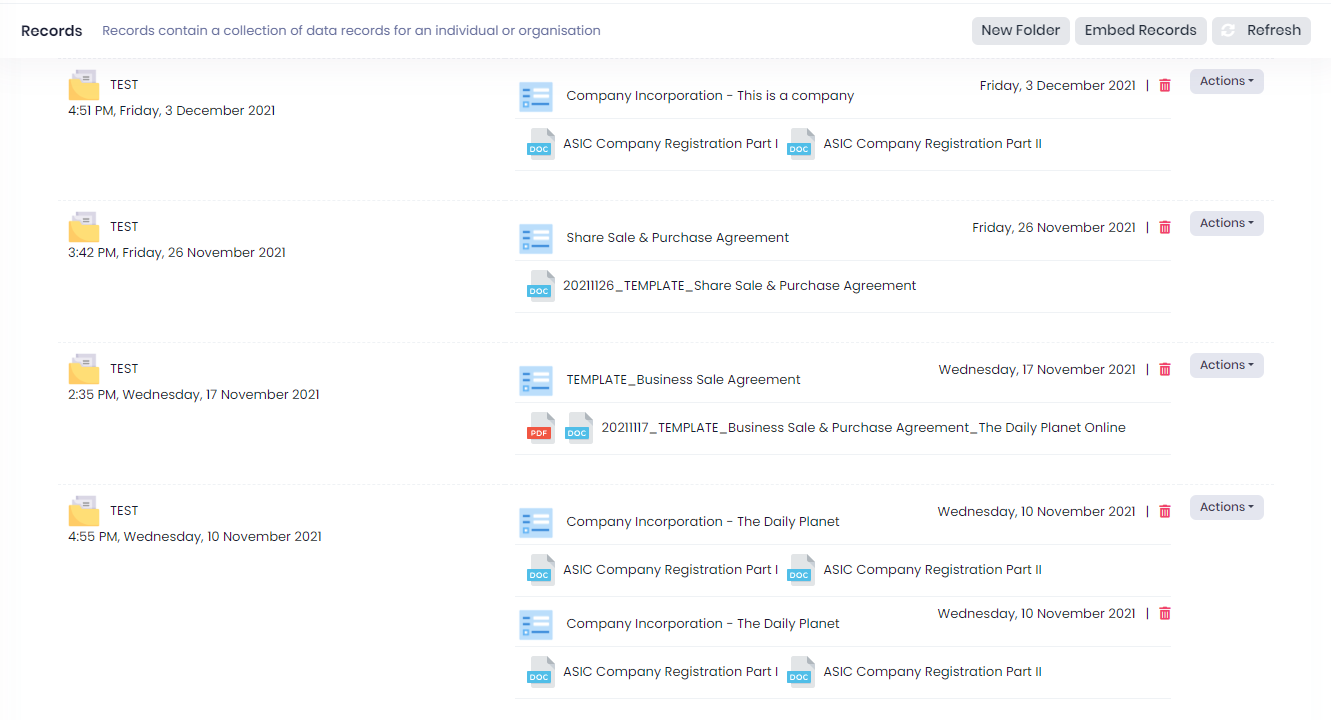1331x720 pixels.
Task: Click the TEST folder icon dated 3 December 2021
Action: coord(84,86)
